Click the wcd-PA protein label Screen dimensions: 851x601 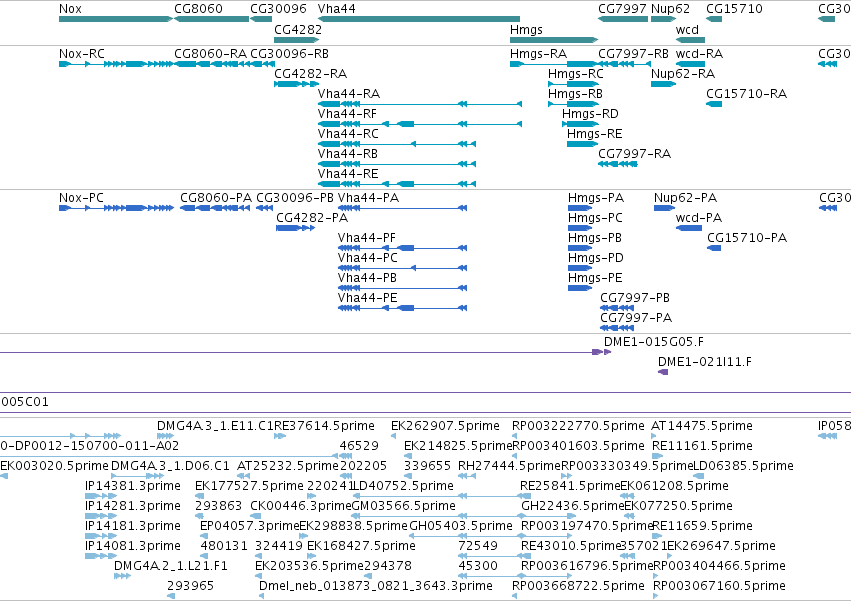coord(699,218)
